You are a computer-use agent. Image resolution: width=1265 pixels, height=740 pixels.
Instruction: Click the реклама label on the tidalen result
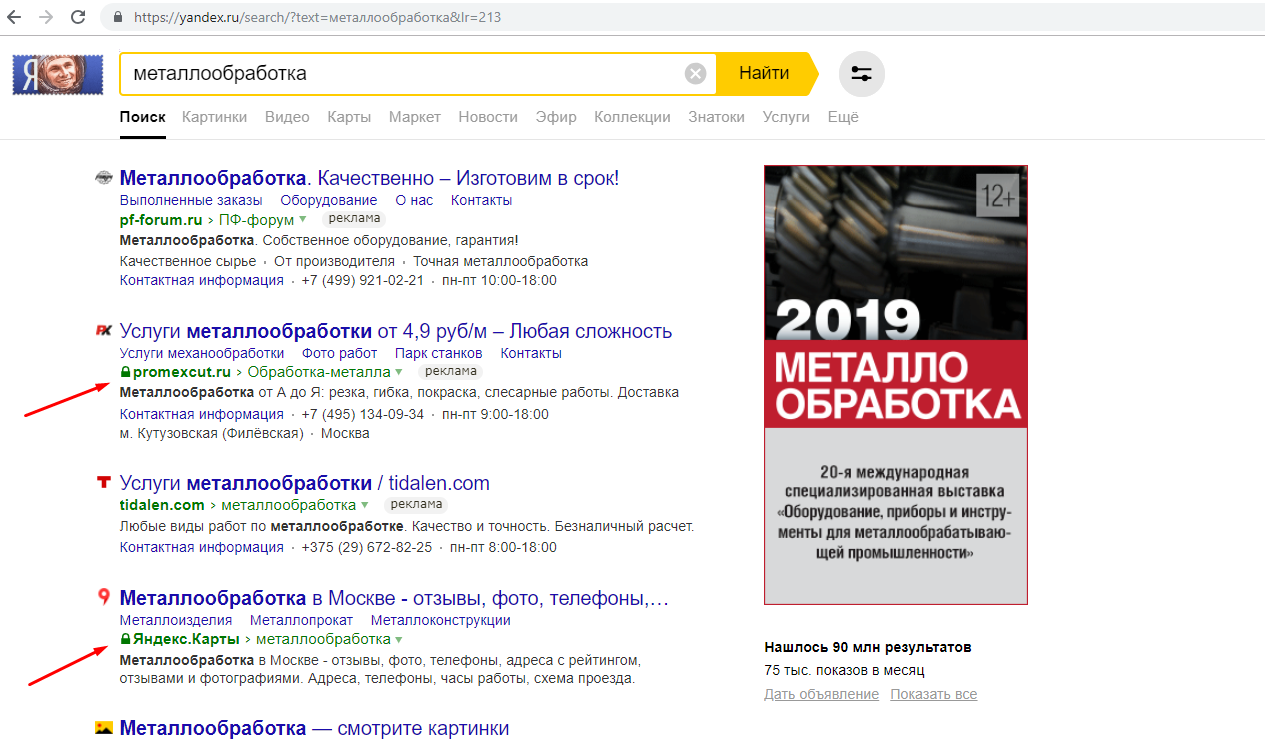[416, 505]
